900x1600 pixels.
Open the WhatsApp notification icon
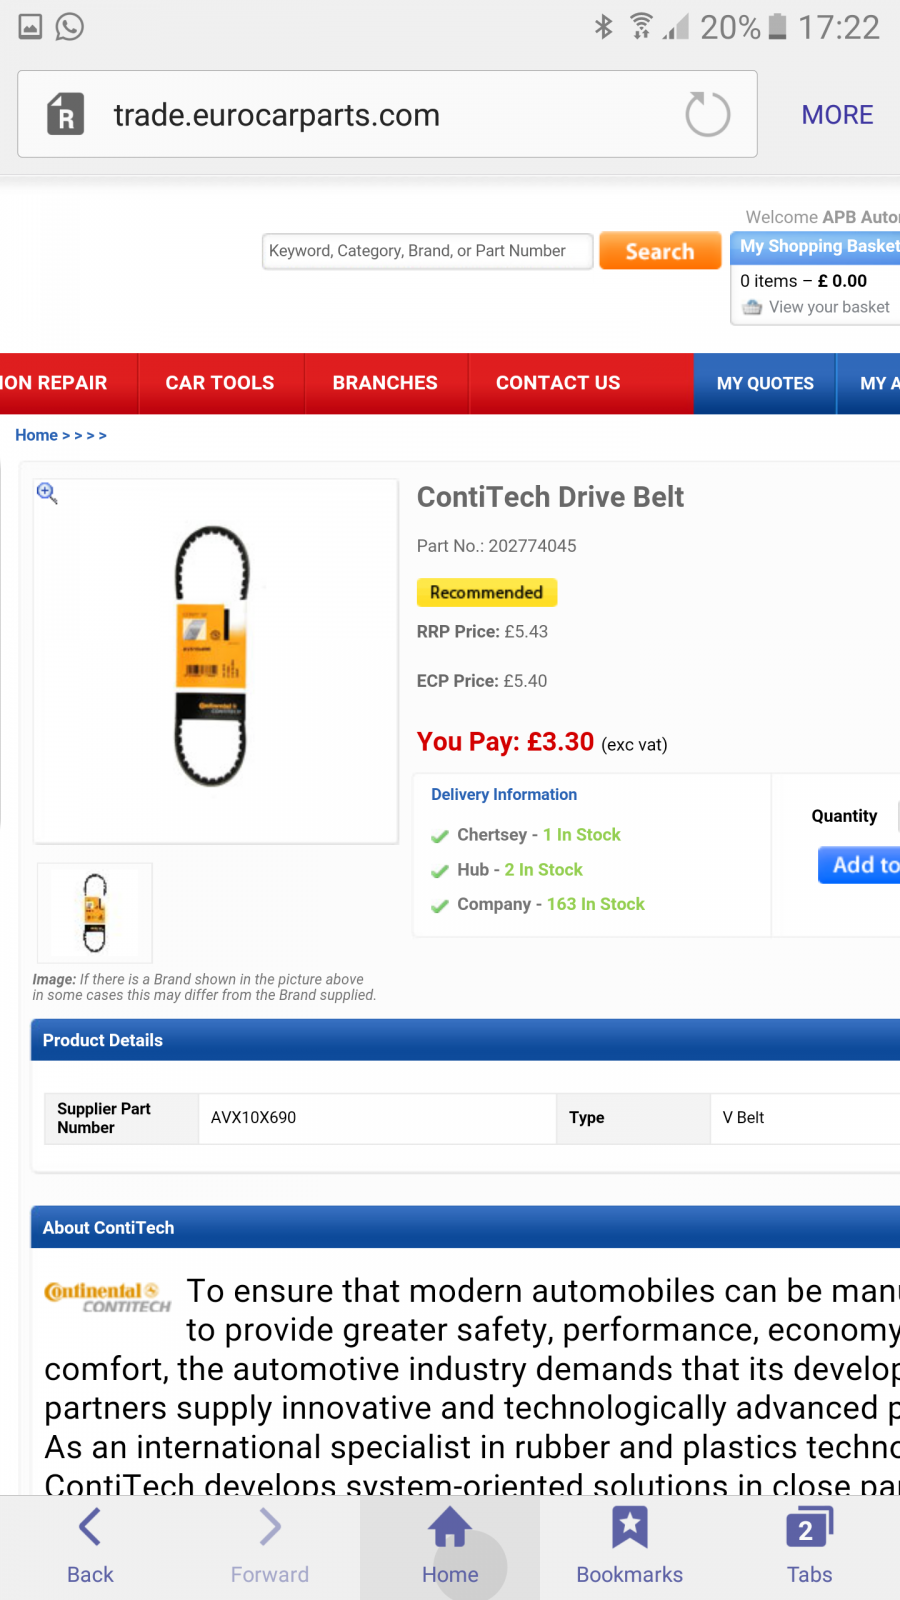pyautogui.click(x=69, y=27)
